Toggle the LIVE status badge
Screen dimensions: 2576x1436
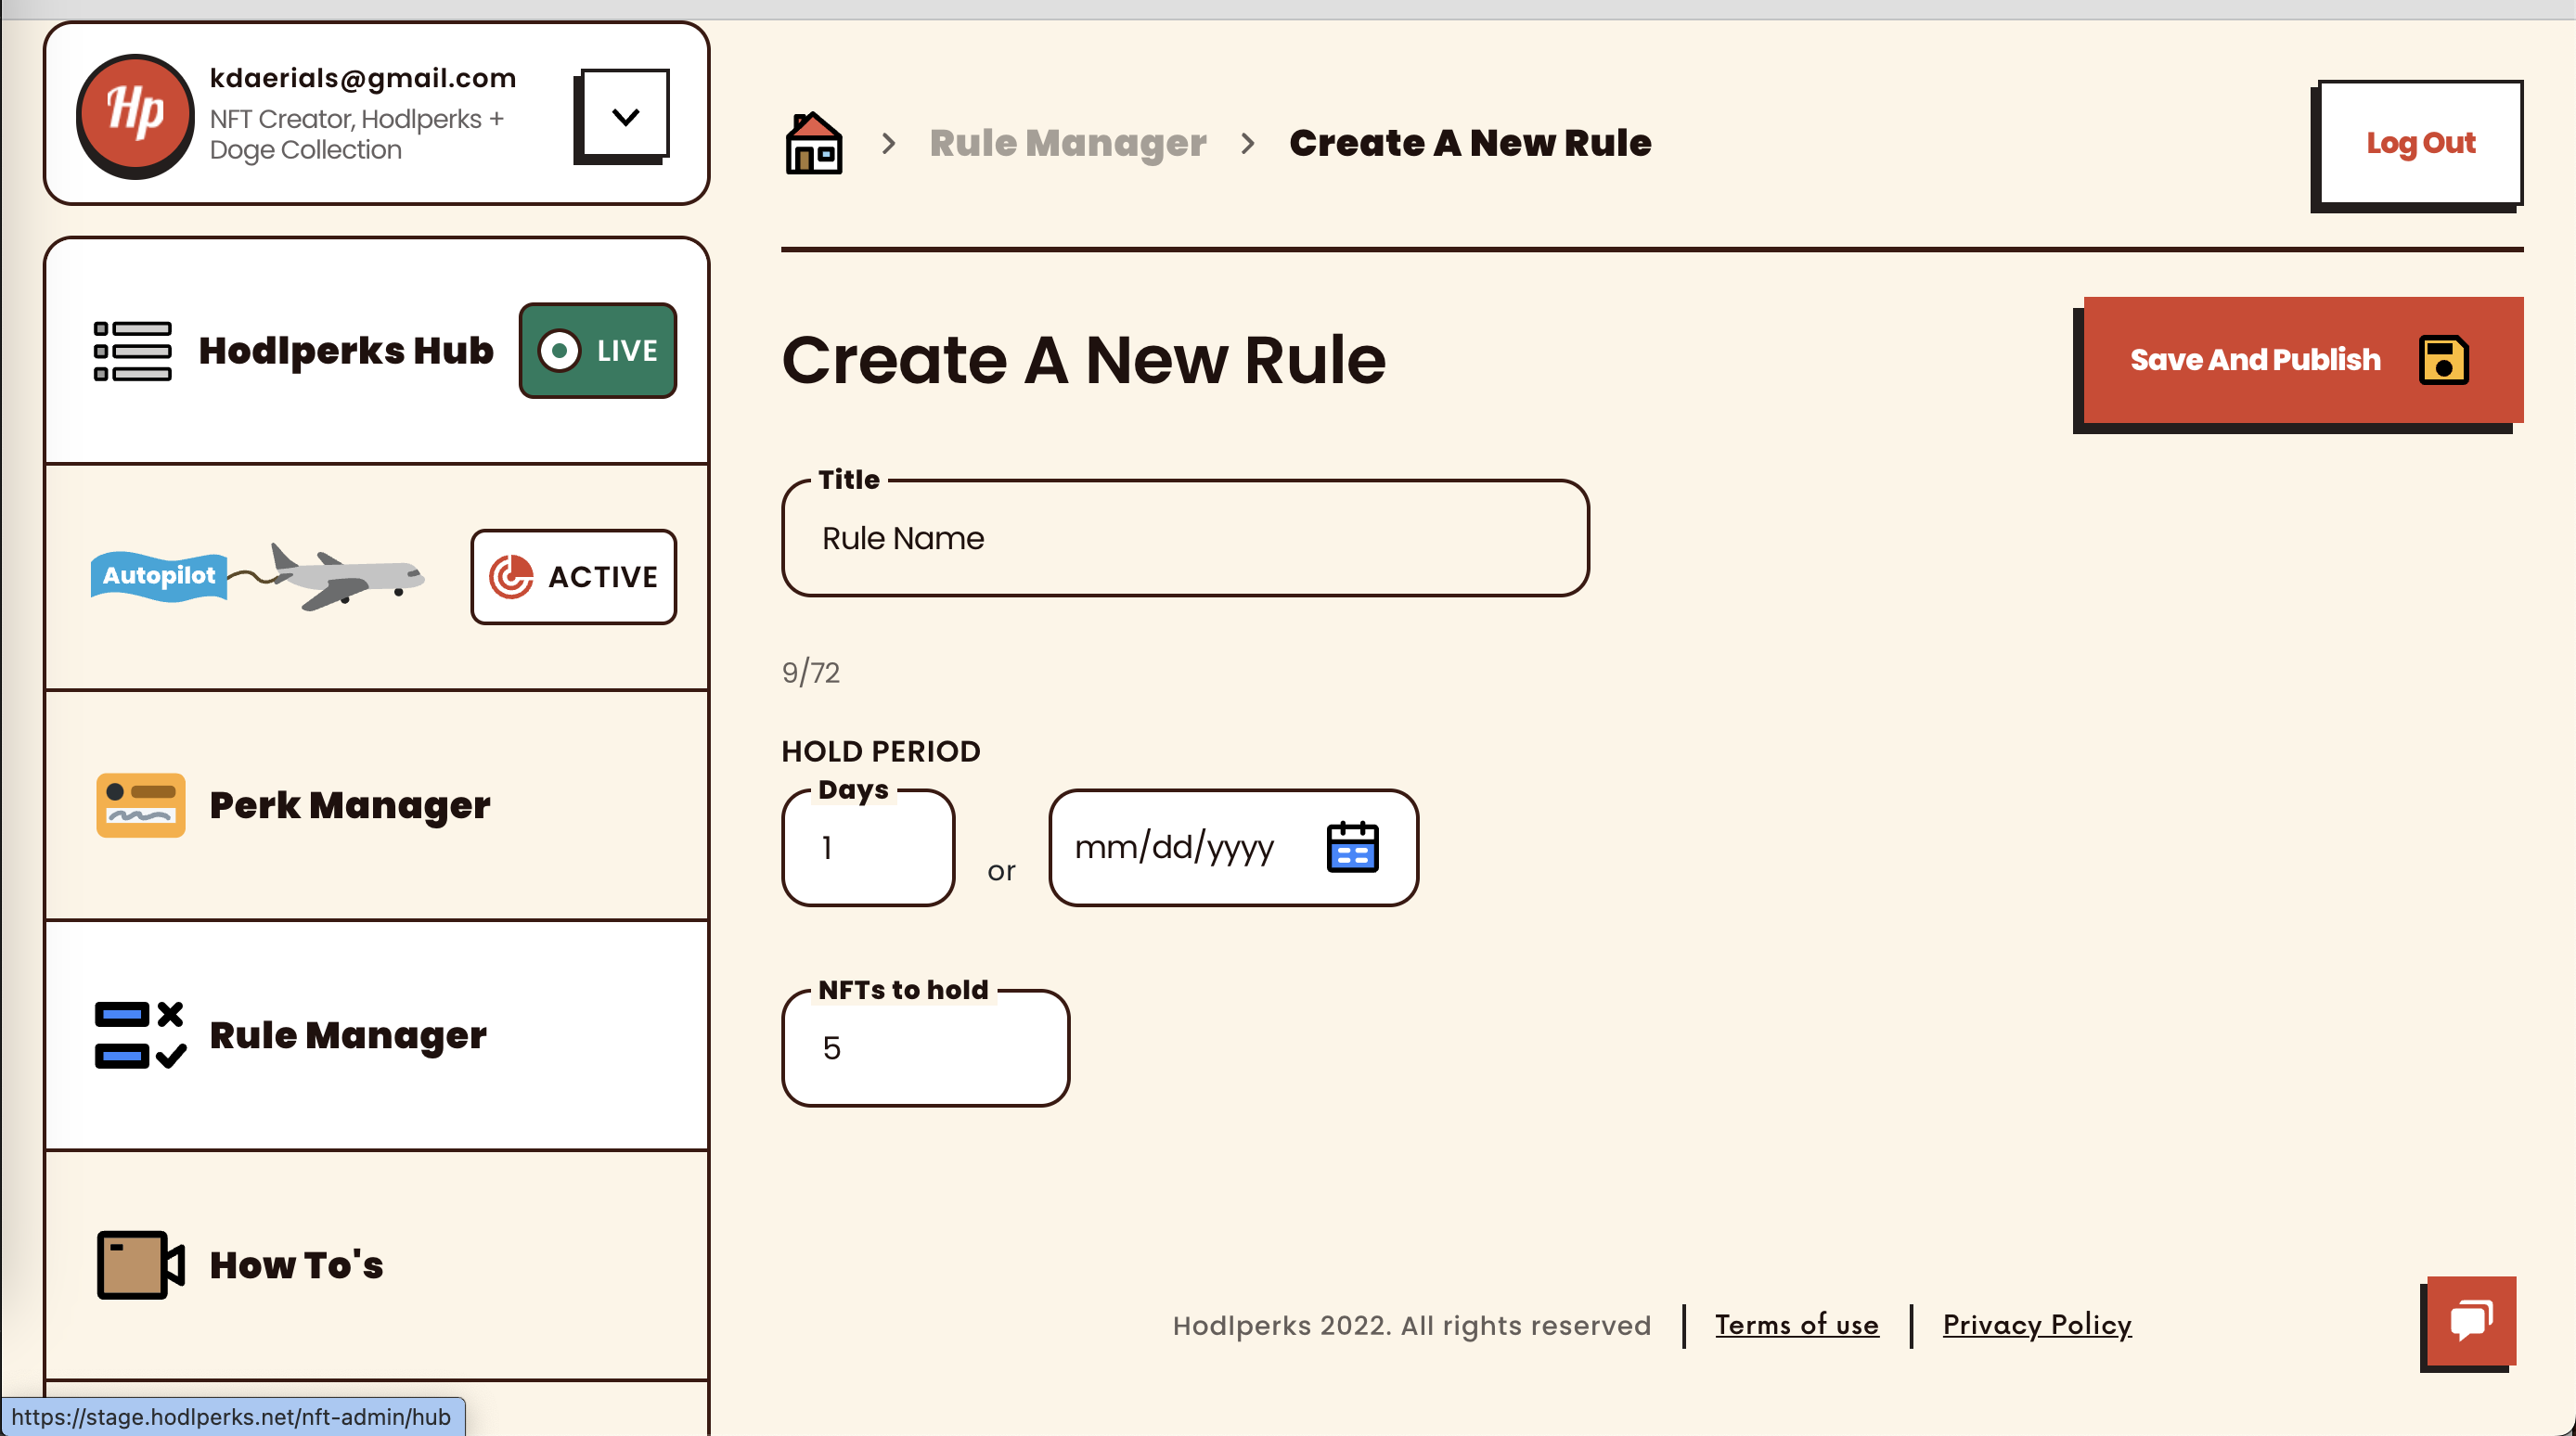[598, 351]
